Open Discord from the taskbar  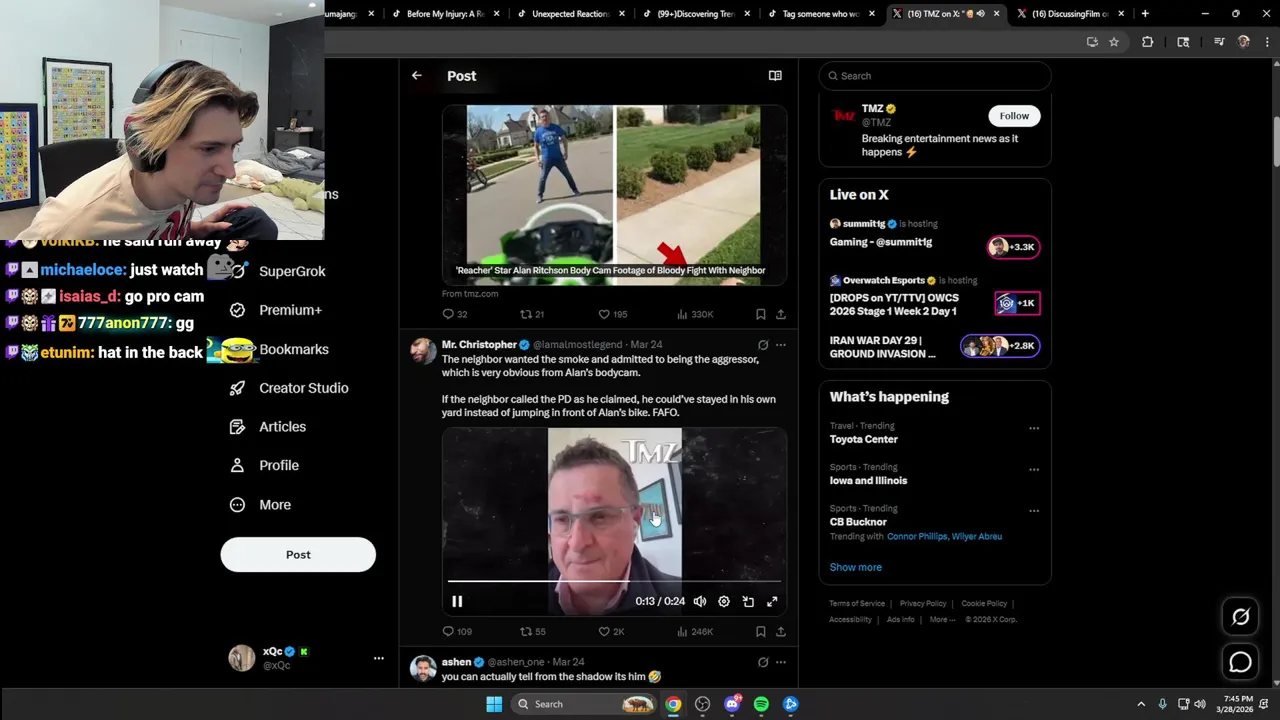732,704
